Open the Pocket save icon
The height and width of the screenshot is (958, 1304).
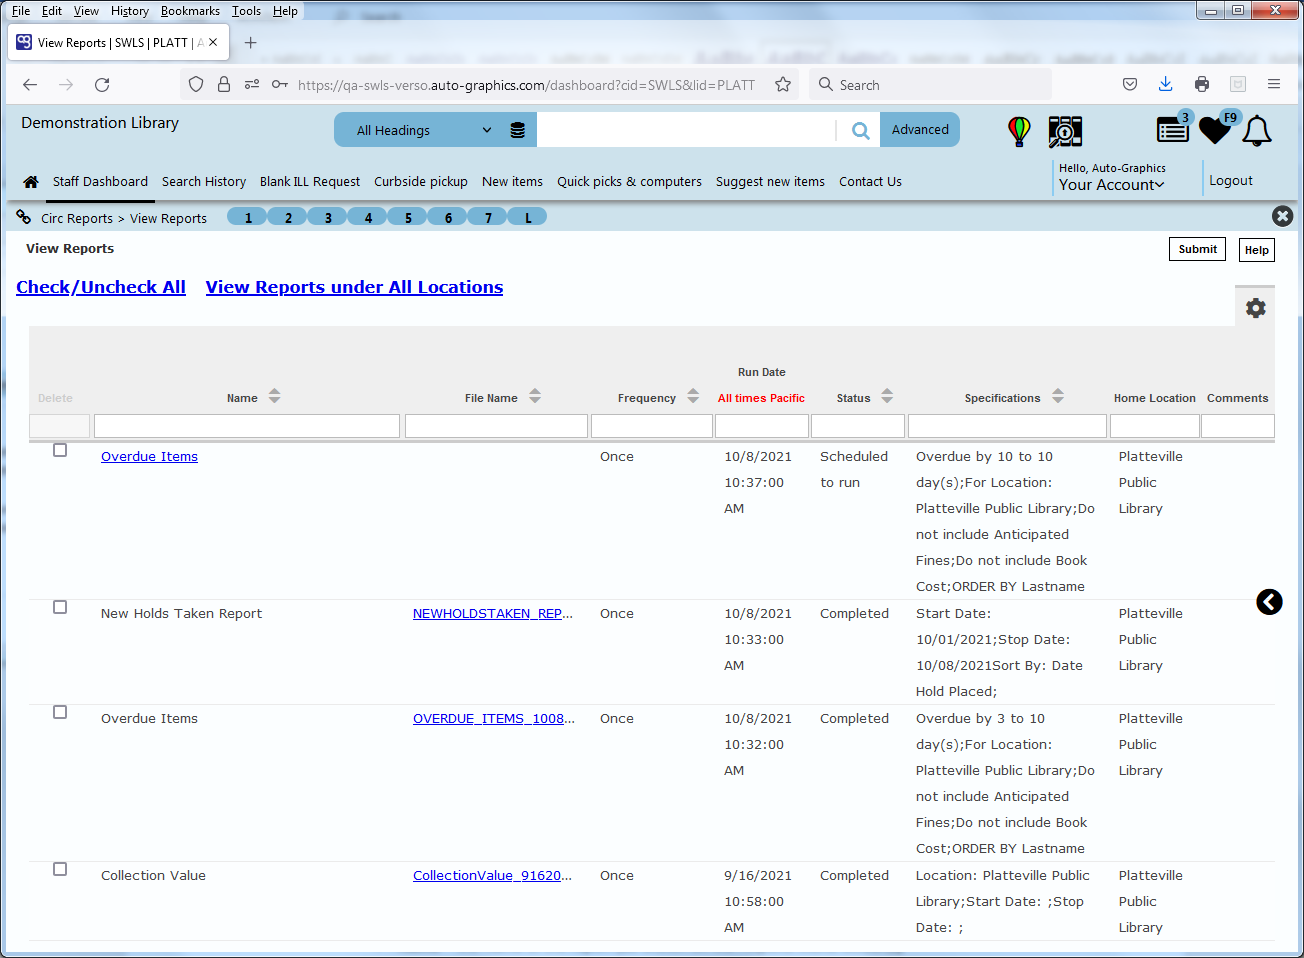[1130, 85]
